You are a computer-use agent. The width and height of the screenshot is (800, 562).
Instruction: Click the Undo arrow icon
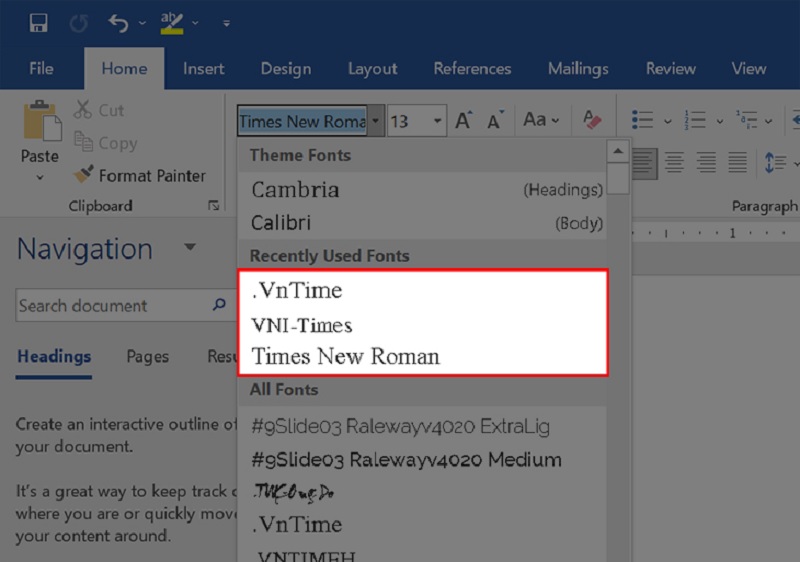pos(118,23)
